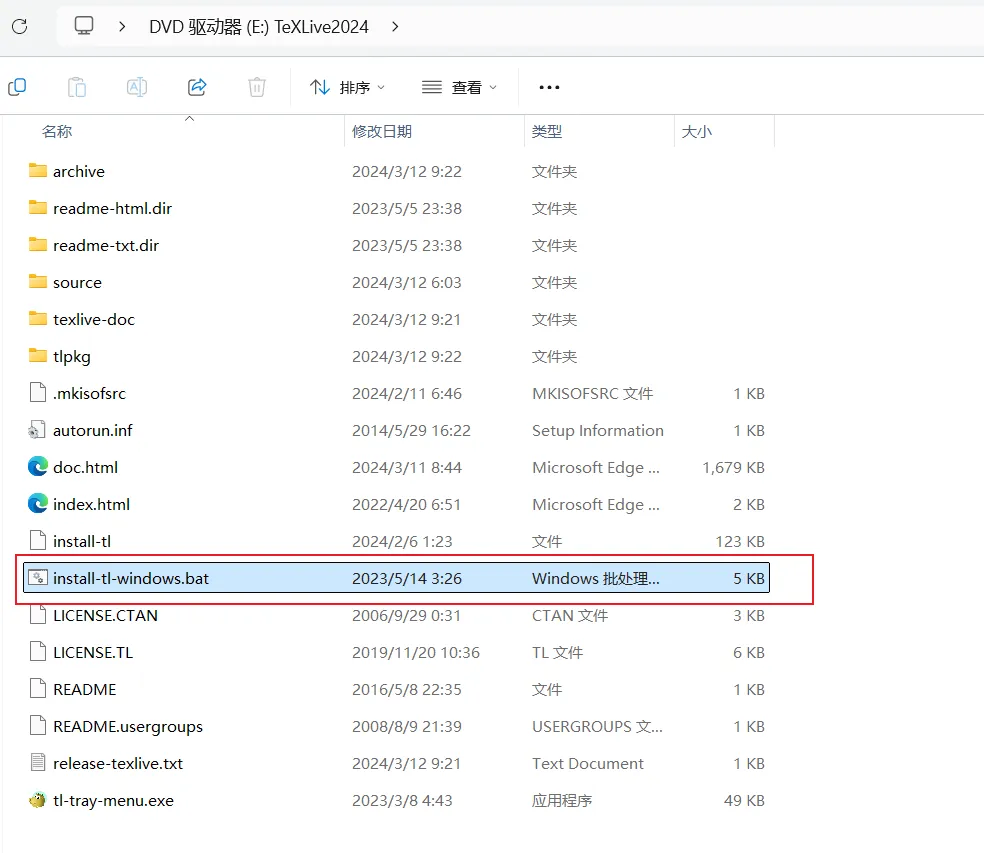Open path DVD 驱动器 (E:) TeXLive2024
Image resolution: width=984 pixels, height=853 pixels.
259,26
